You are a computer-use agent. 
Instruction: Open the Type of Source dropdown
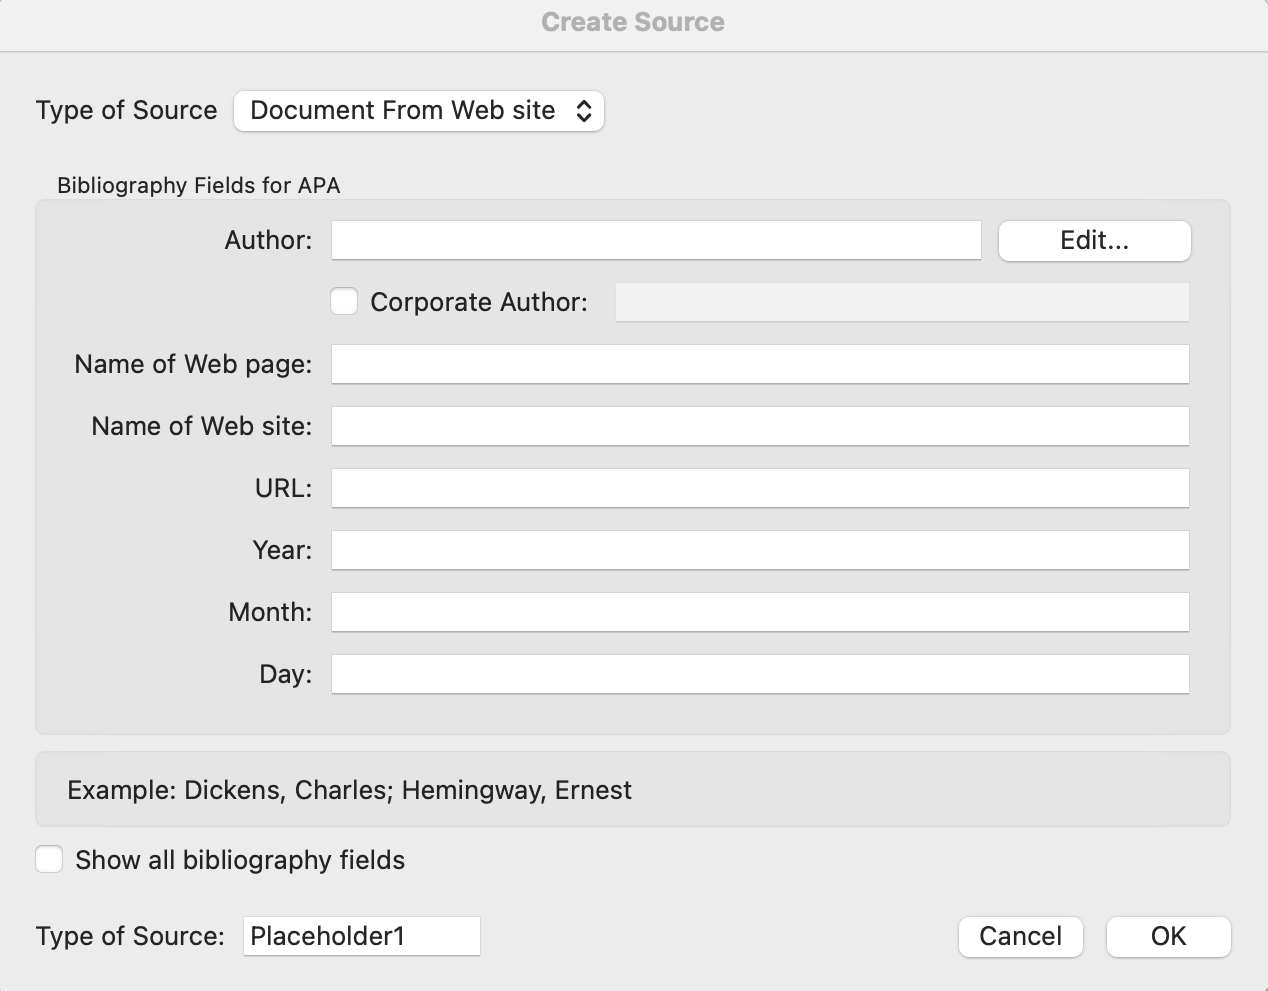(x=418, y=111)
